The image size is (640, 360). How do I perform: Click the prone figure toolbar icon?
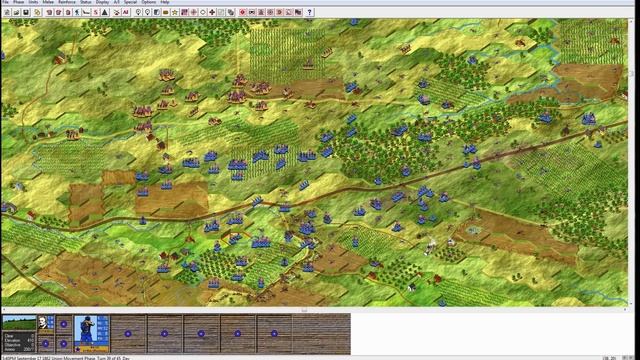coord(86,12)
